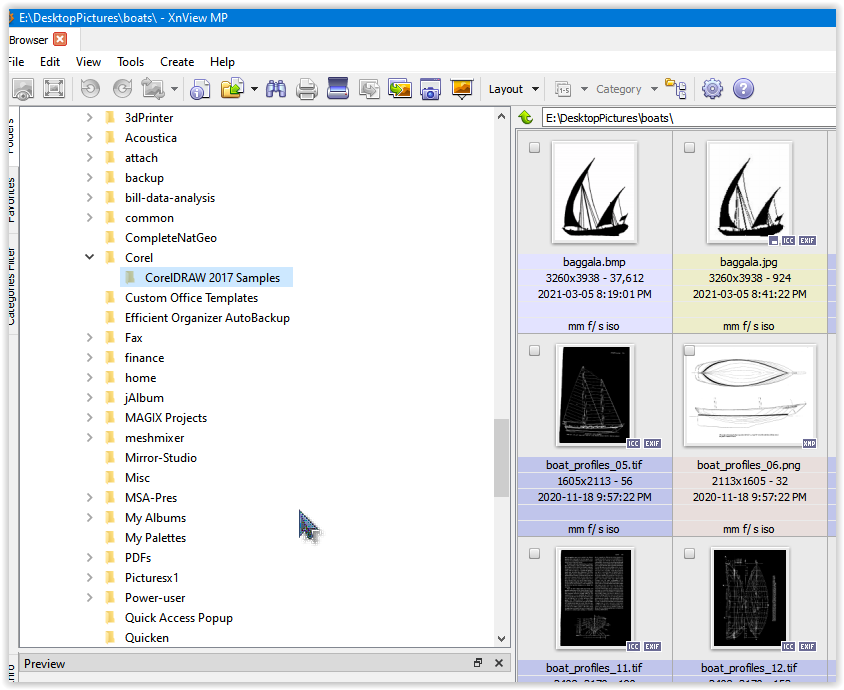Image resolution: width=844 pixels, height=690 pixels.
Task: Check the box for boat_profiles_05.tif
Action: (534, 351)
